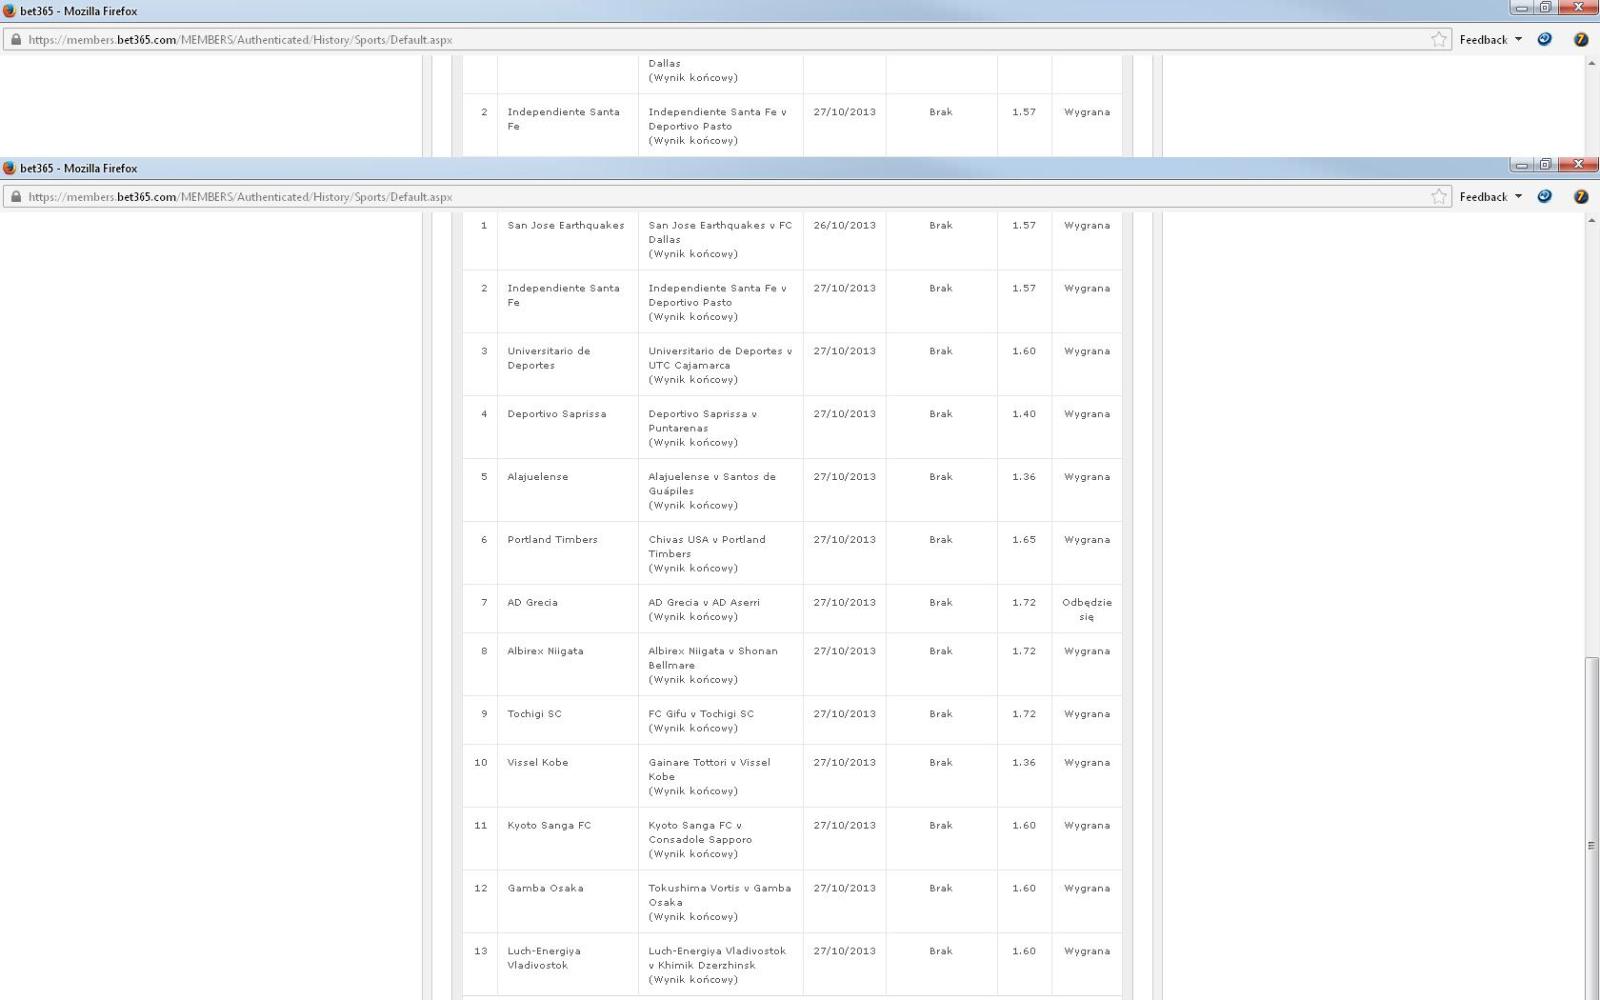Click 'FC Gifu v Tochigi SC' event
This screenshot has height=1000, width=1600.
pyautogui.click(x=701, y=714)
